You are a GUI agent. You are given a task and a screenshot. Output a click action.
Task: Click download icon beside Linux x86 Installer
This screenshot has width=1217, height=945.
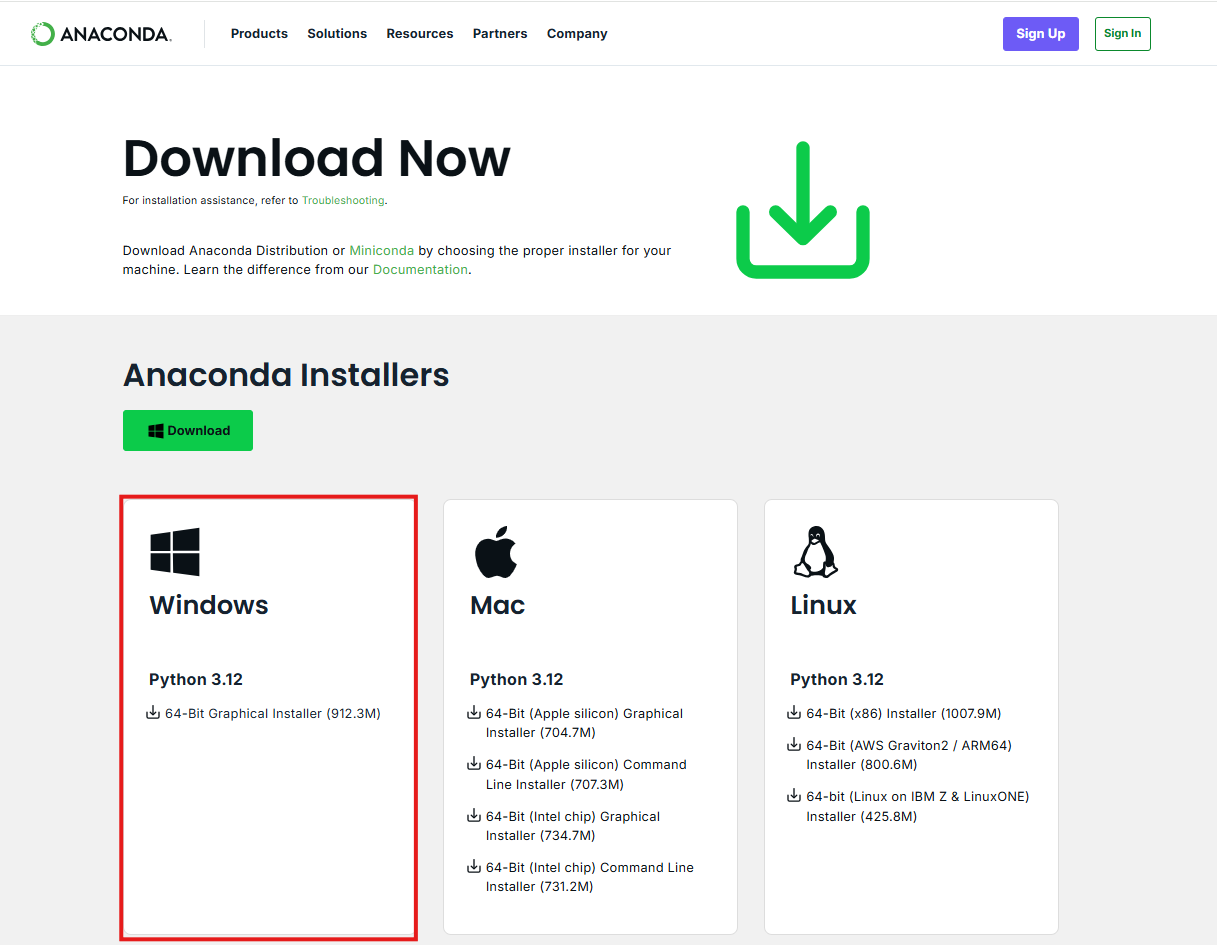tap(795, 713)
